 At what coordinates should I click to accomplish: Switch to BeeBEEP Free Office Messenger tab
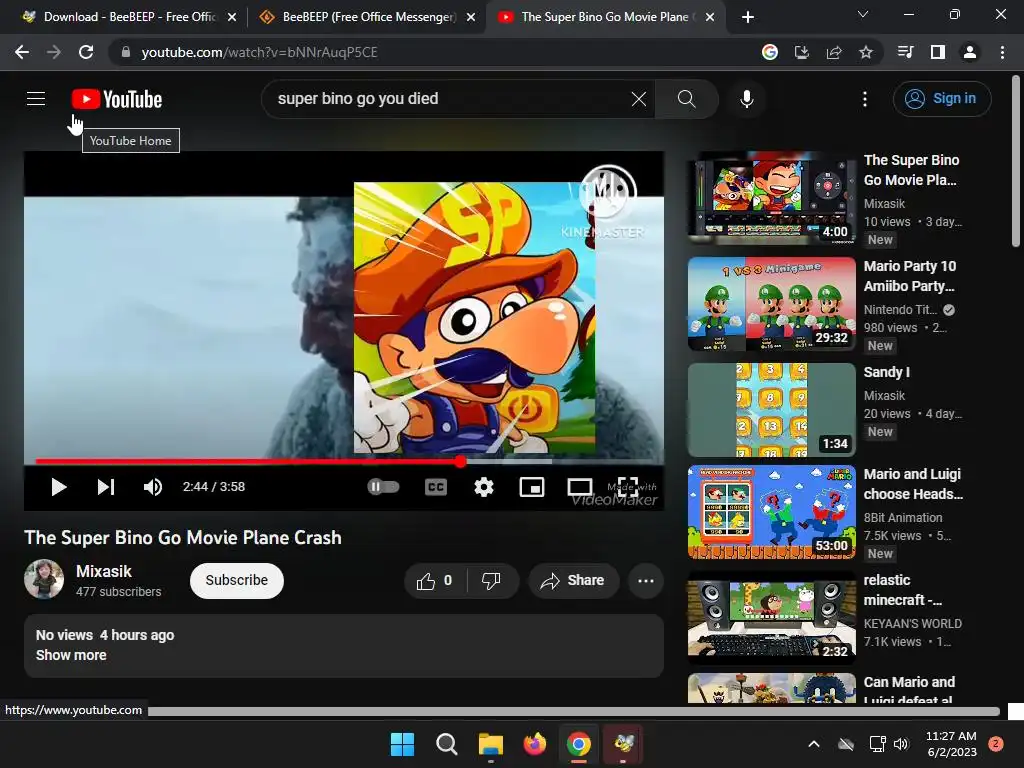pos(366,17)
